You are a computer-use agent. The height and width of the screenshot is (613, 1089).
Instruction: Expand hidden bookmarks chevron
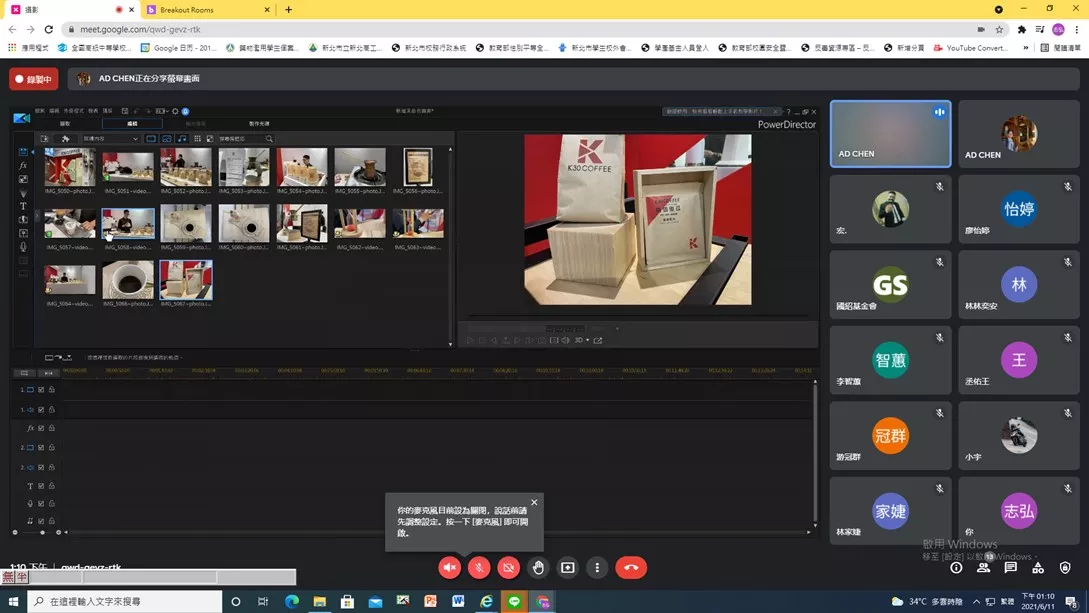coord(1026,48)
